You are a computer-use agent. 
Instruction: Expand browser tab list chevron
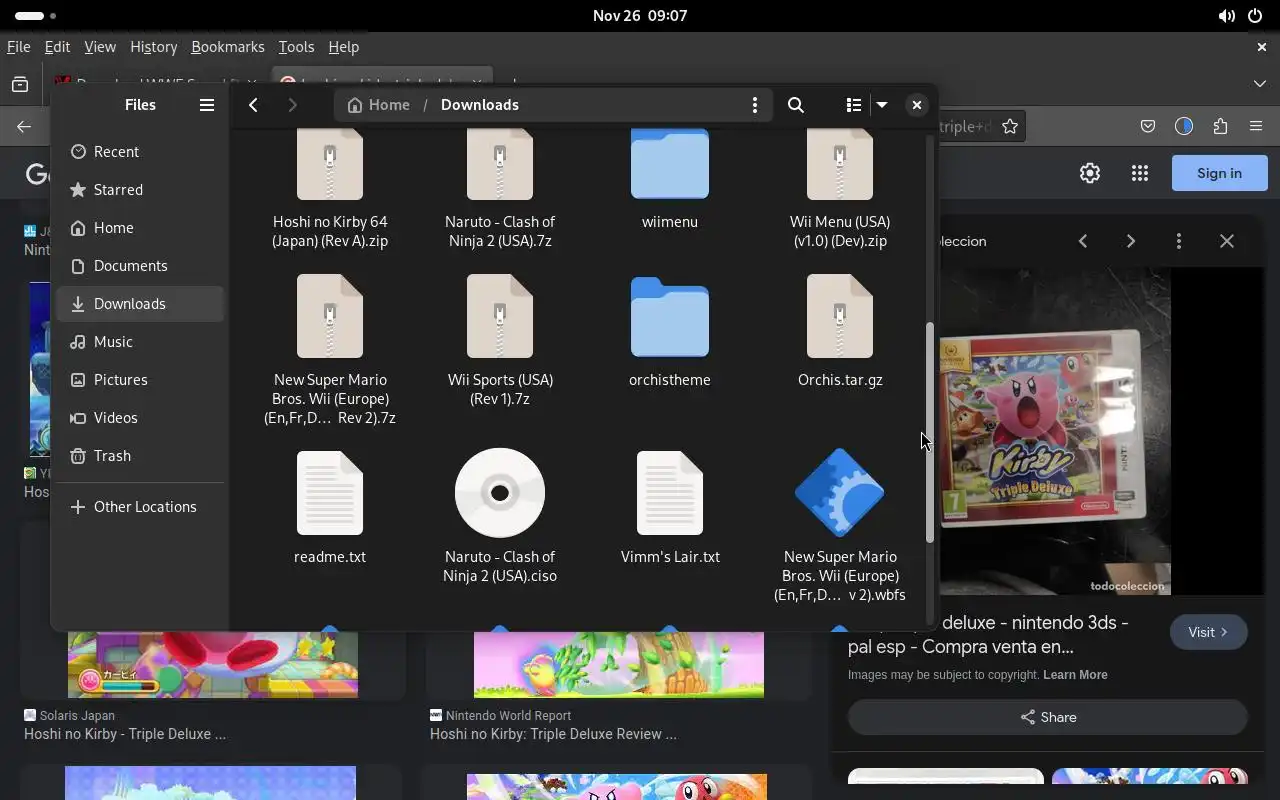click(x=1260, y=84)
